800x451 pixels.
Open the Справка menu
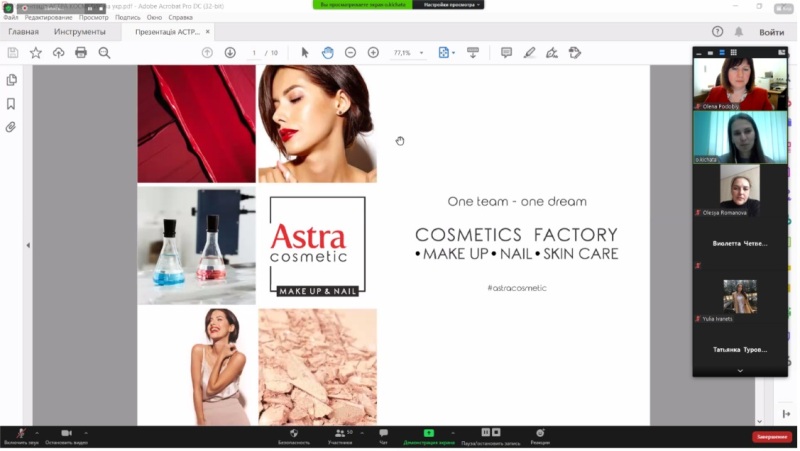(x=181, y=17)
